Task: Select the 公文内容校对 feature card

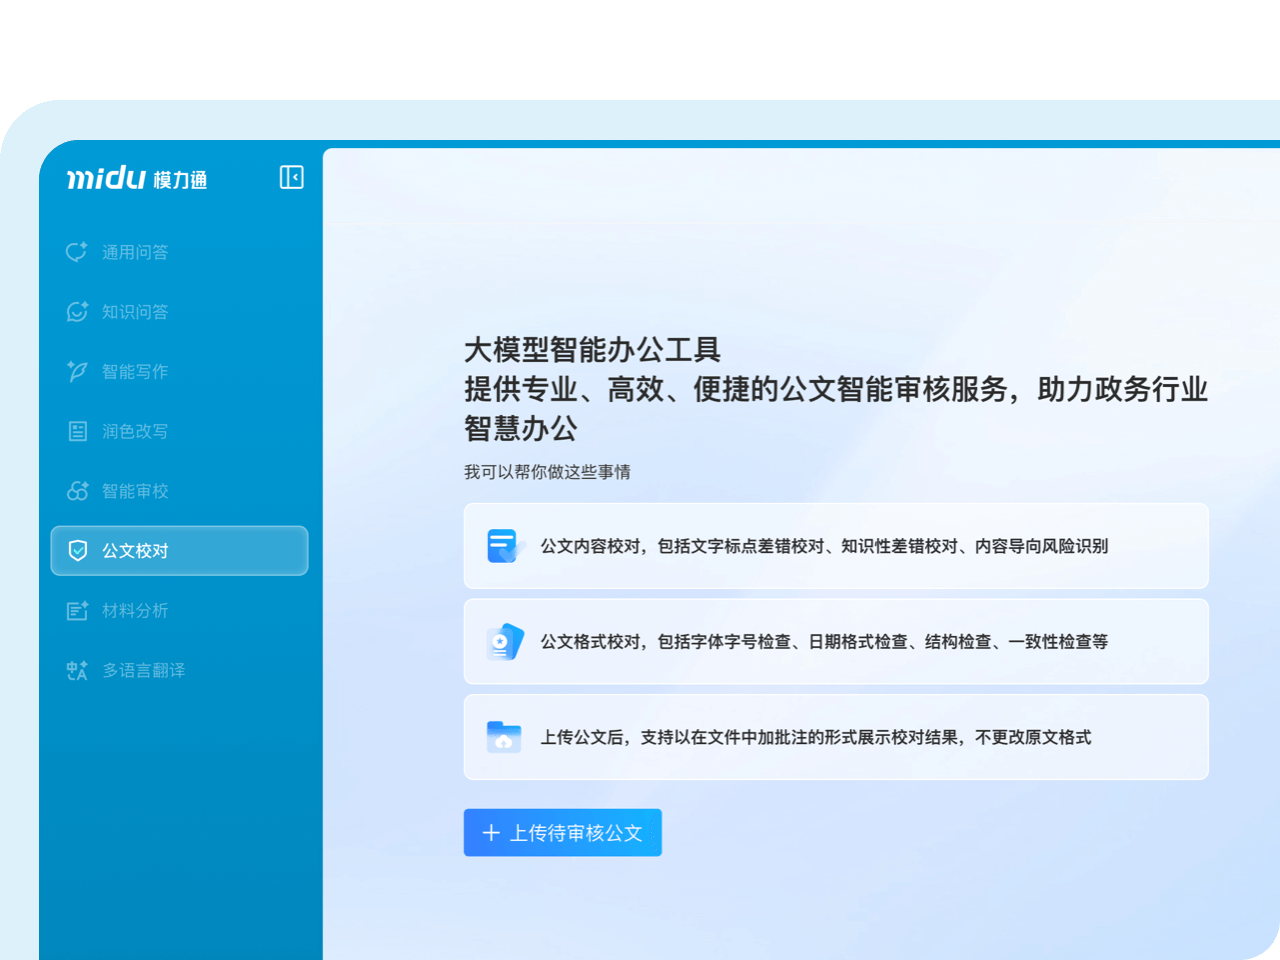Action: pos(836,546)
